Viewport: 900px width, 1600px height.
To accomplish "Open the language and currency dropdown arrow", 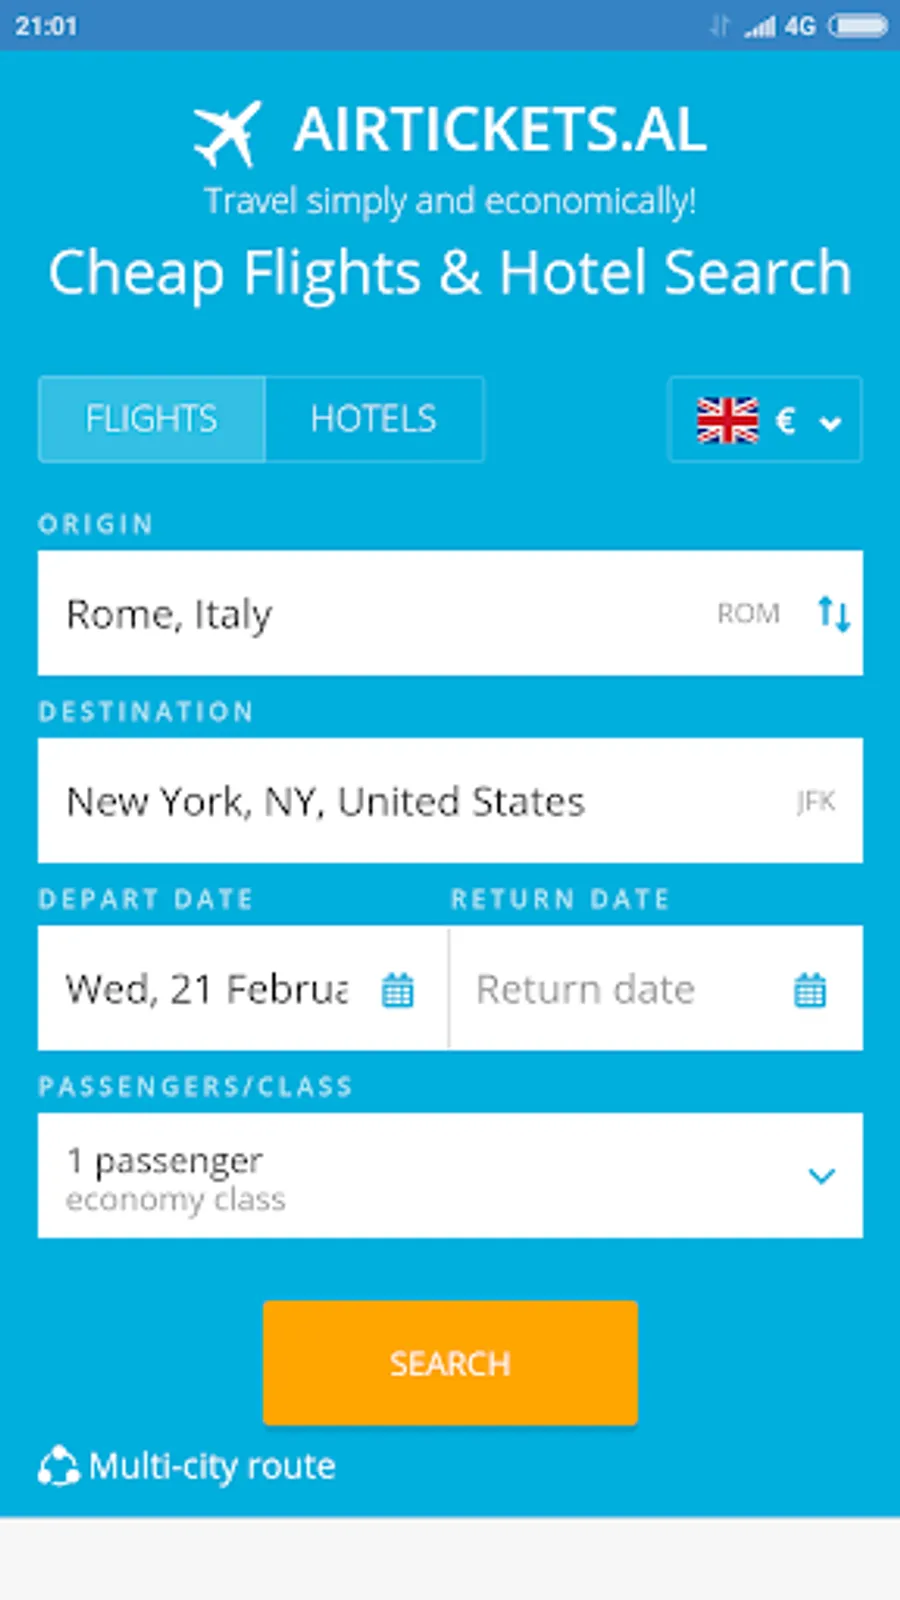I will (830, 423).
